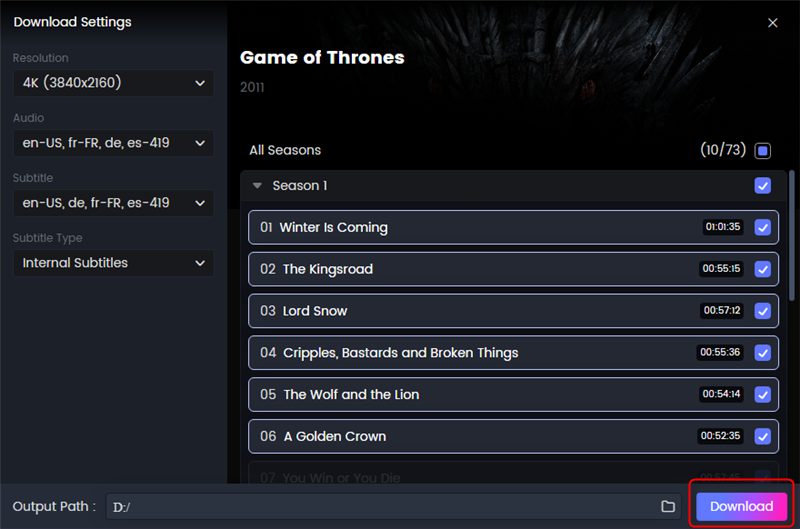Uncheck the Season 1 checkbox
800x529 pixels.
(763, 186)
